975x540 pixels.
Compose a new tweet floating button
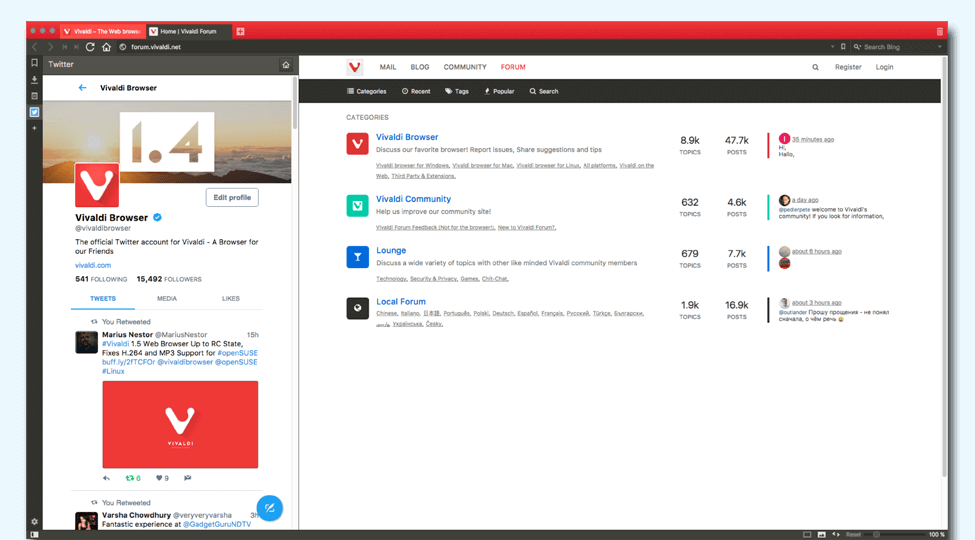tap(269, 508)
